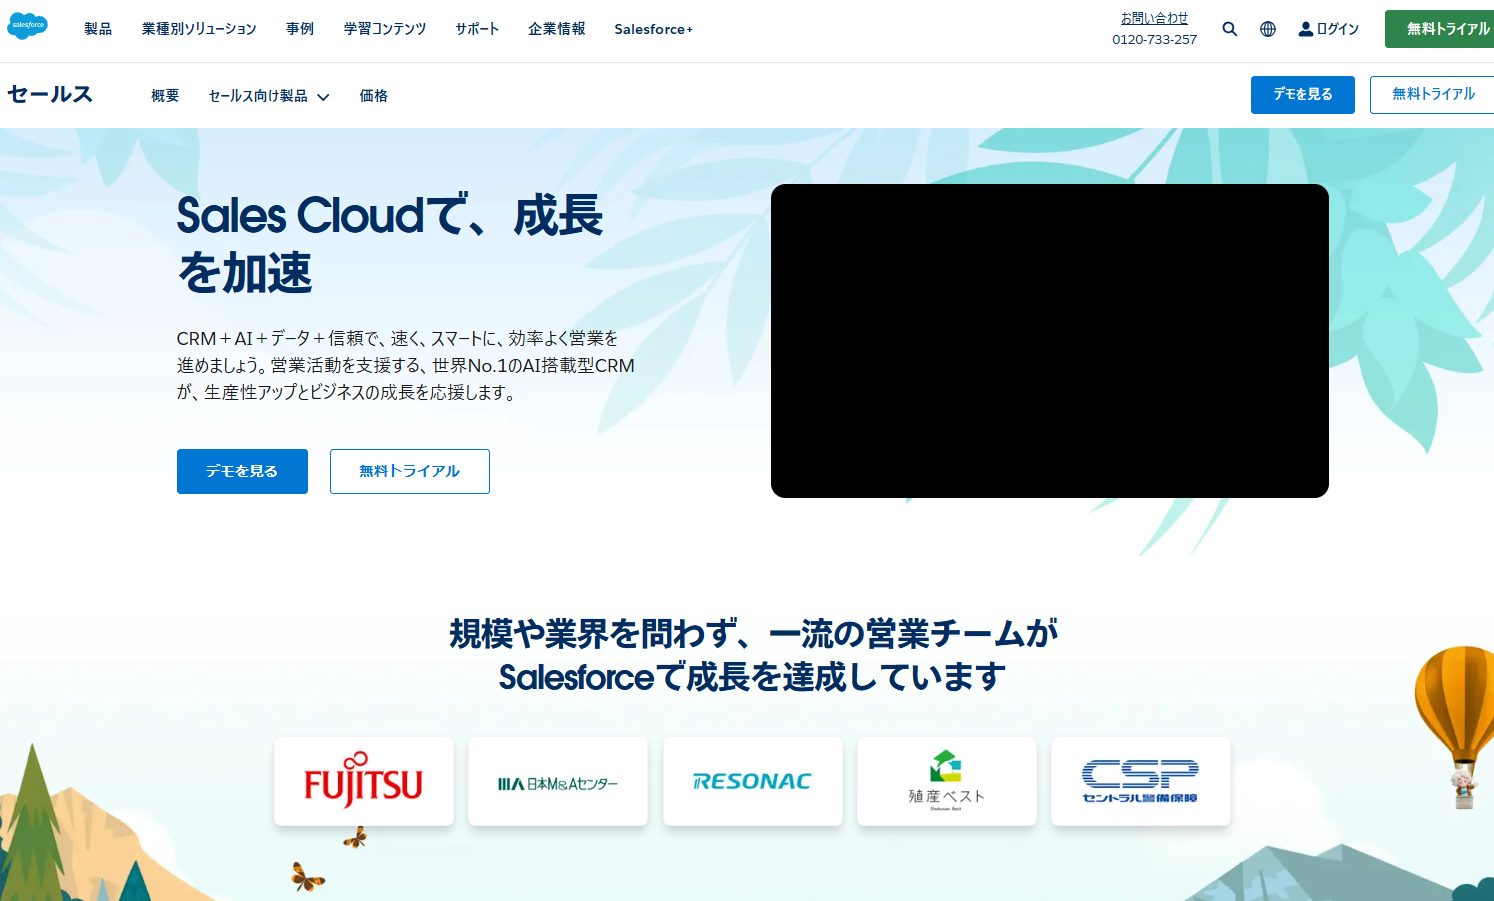
Task: Open the 事例 menu
Action: (x=300, y=29)
